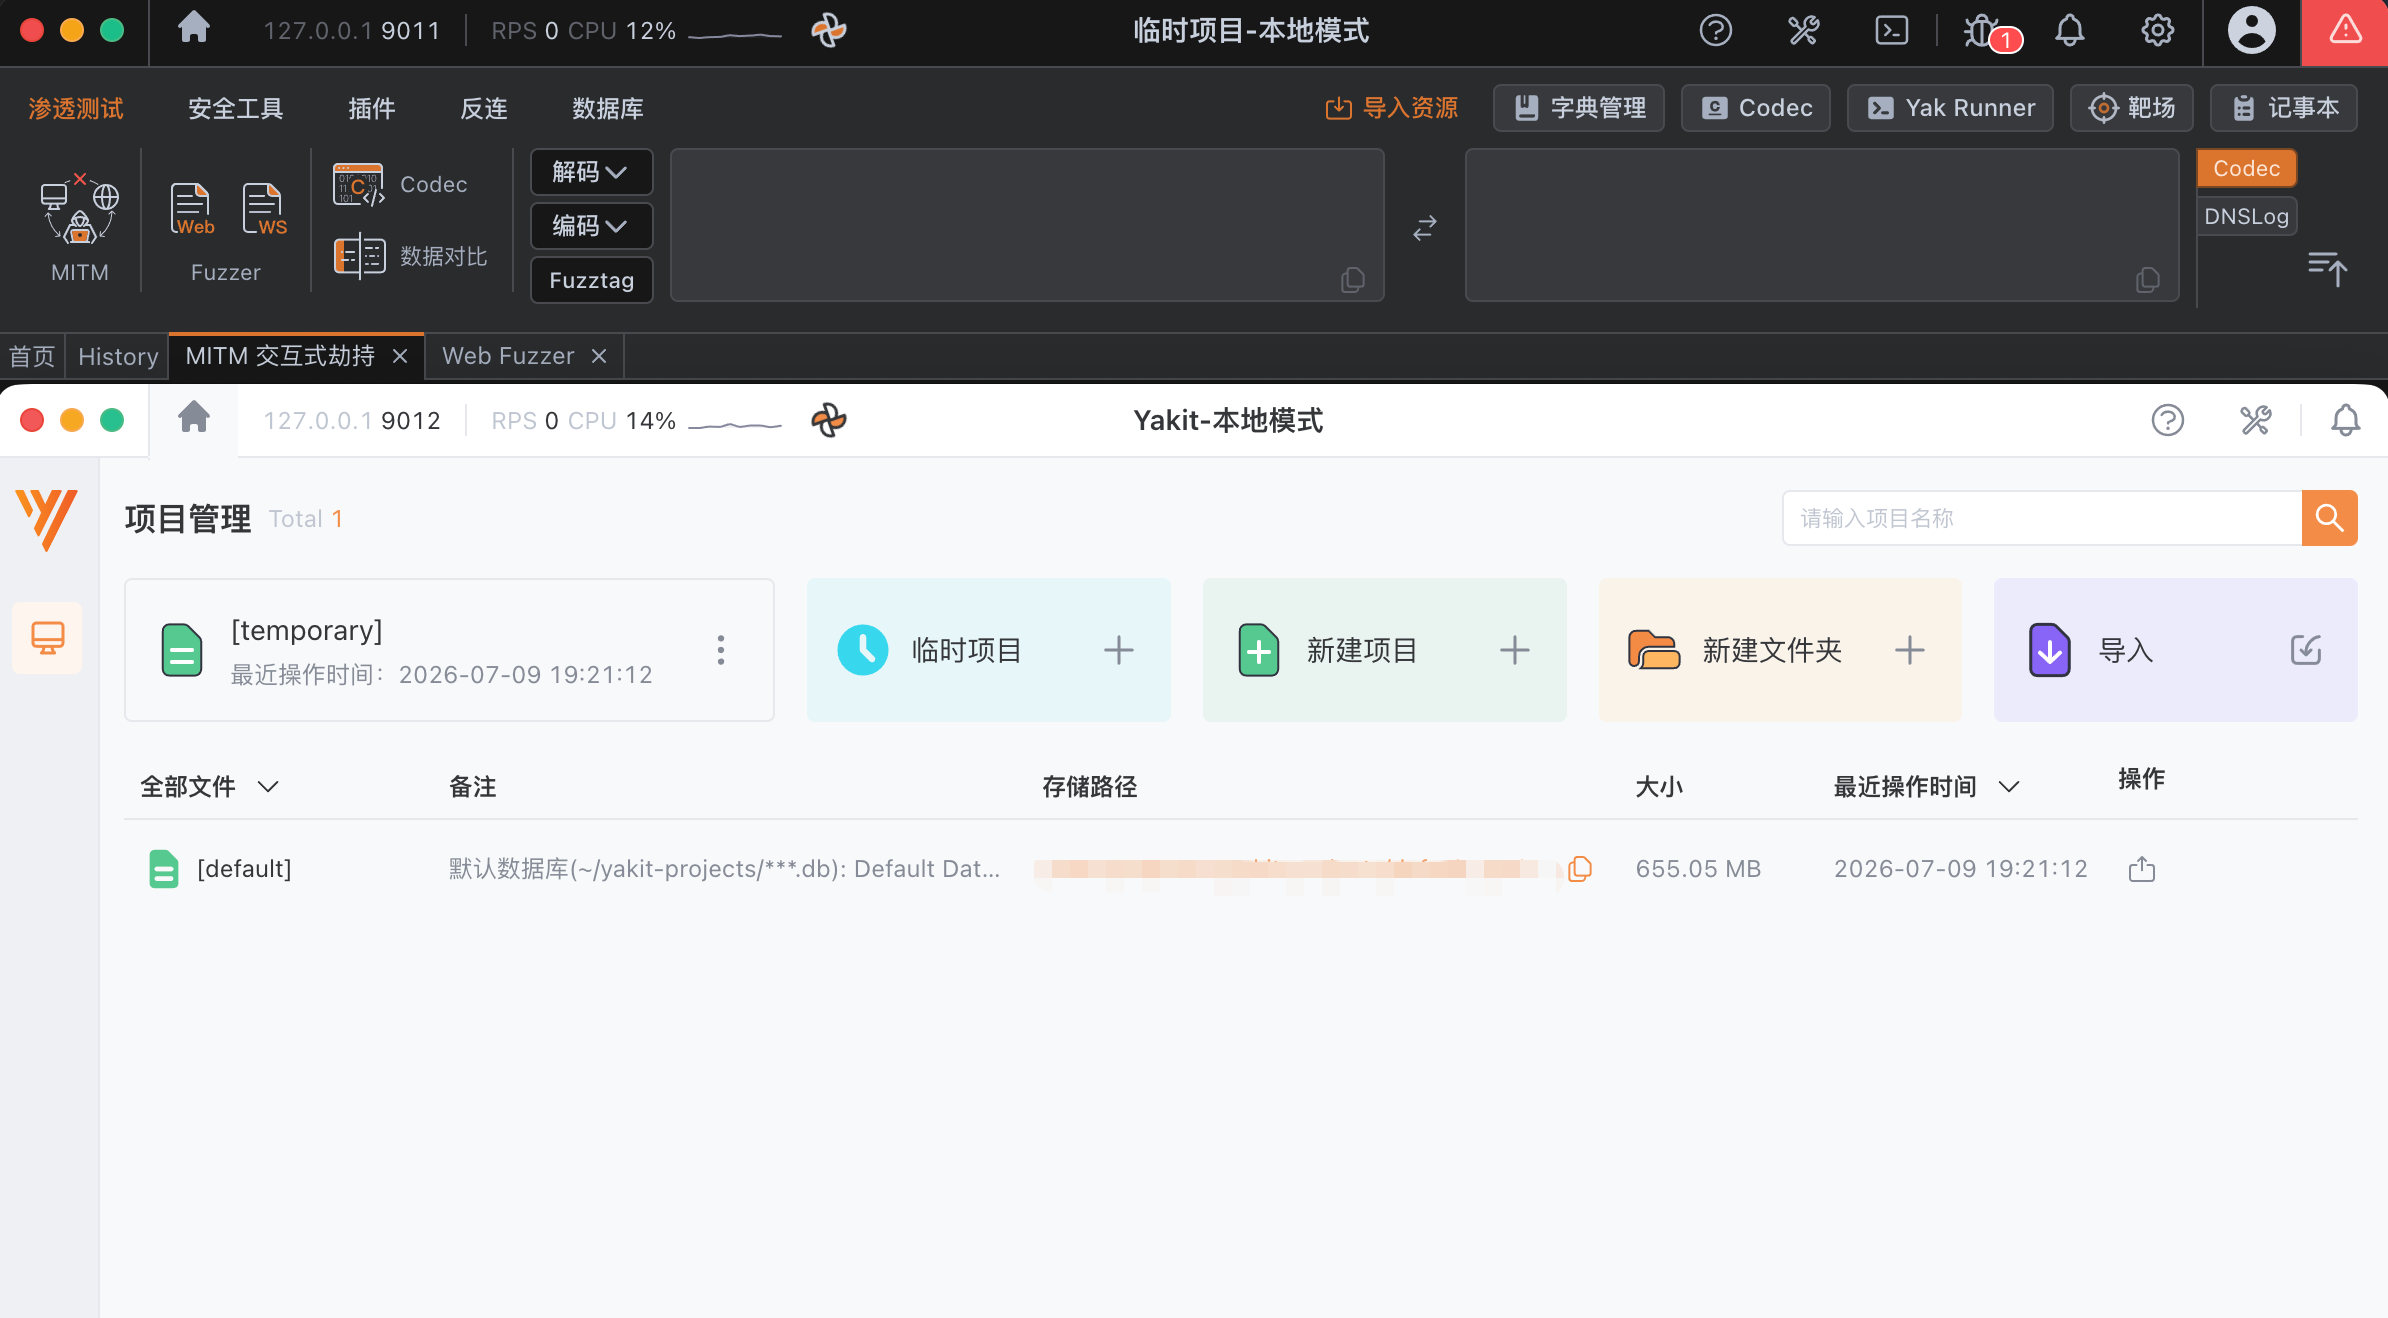Open the wrench tools icon in dark window
Screen dimensions: 2388x1318
click(1804, 30)
